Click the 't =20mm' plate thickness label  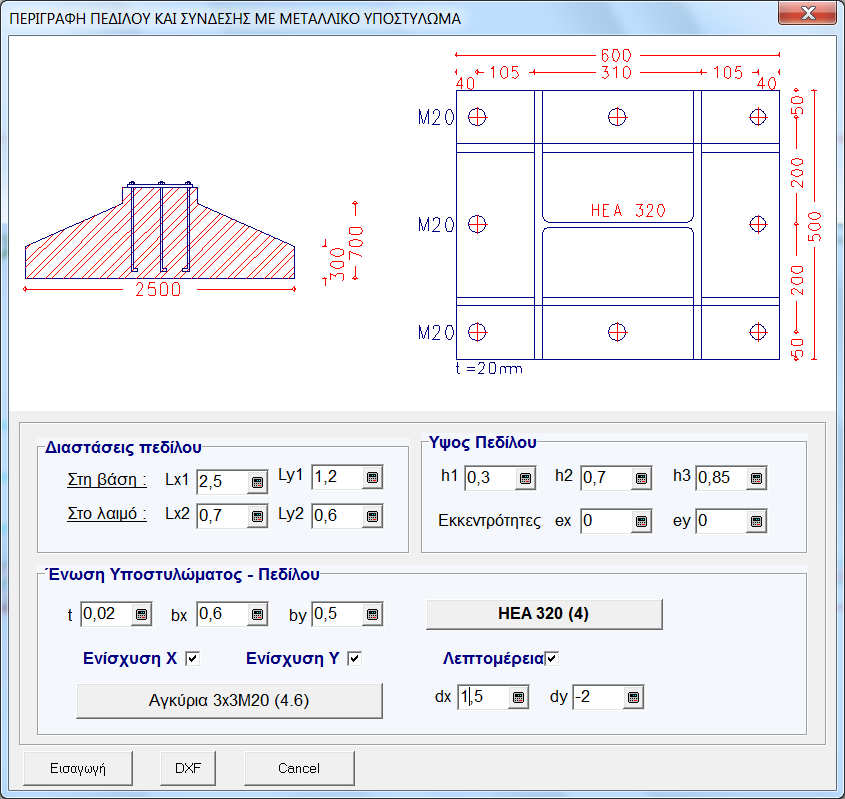[x=489, y=369]
